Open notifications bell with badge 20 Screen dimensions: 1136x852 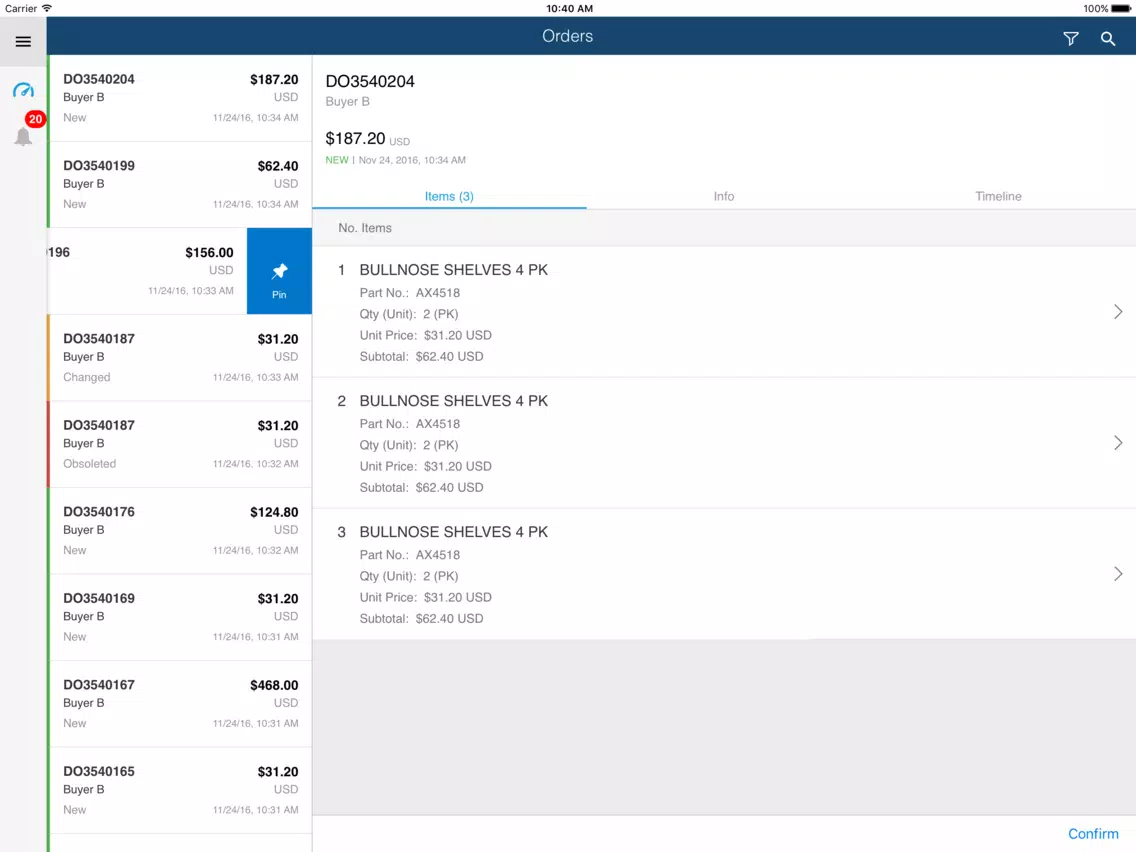pos(24,135)
